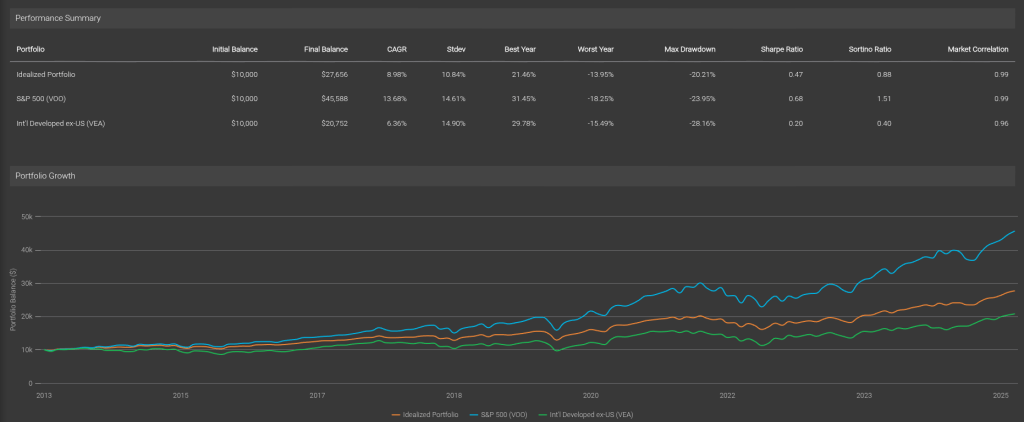Select Int'l Developed ex-US (VEA) table row name
Viewport: 1024px width, 422px height.
coord(59,121)
